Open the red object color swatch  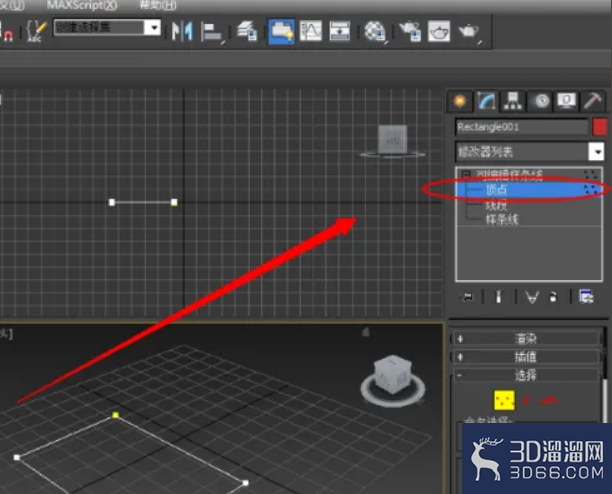[x=600, y=127]
